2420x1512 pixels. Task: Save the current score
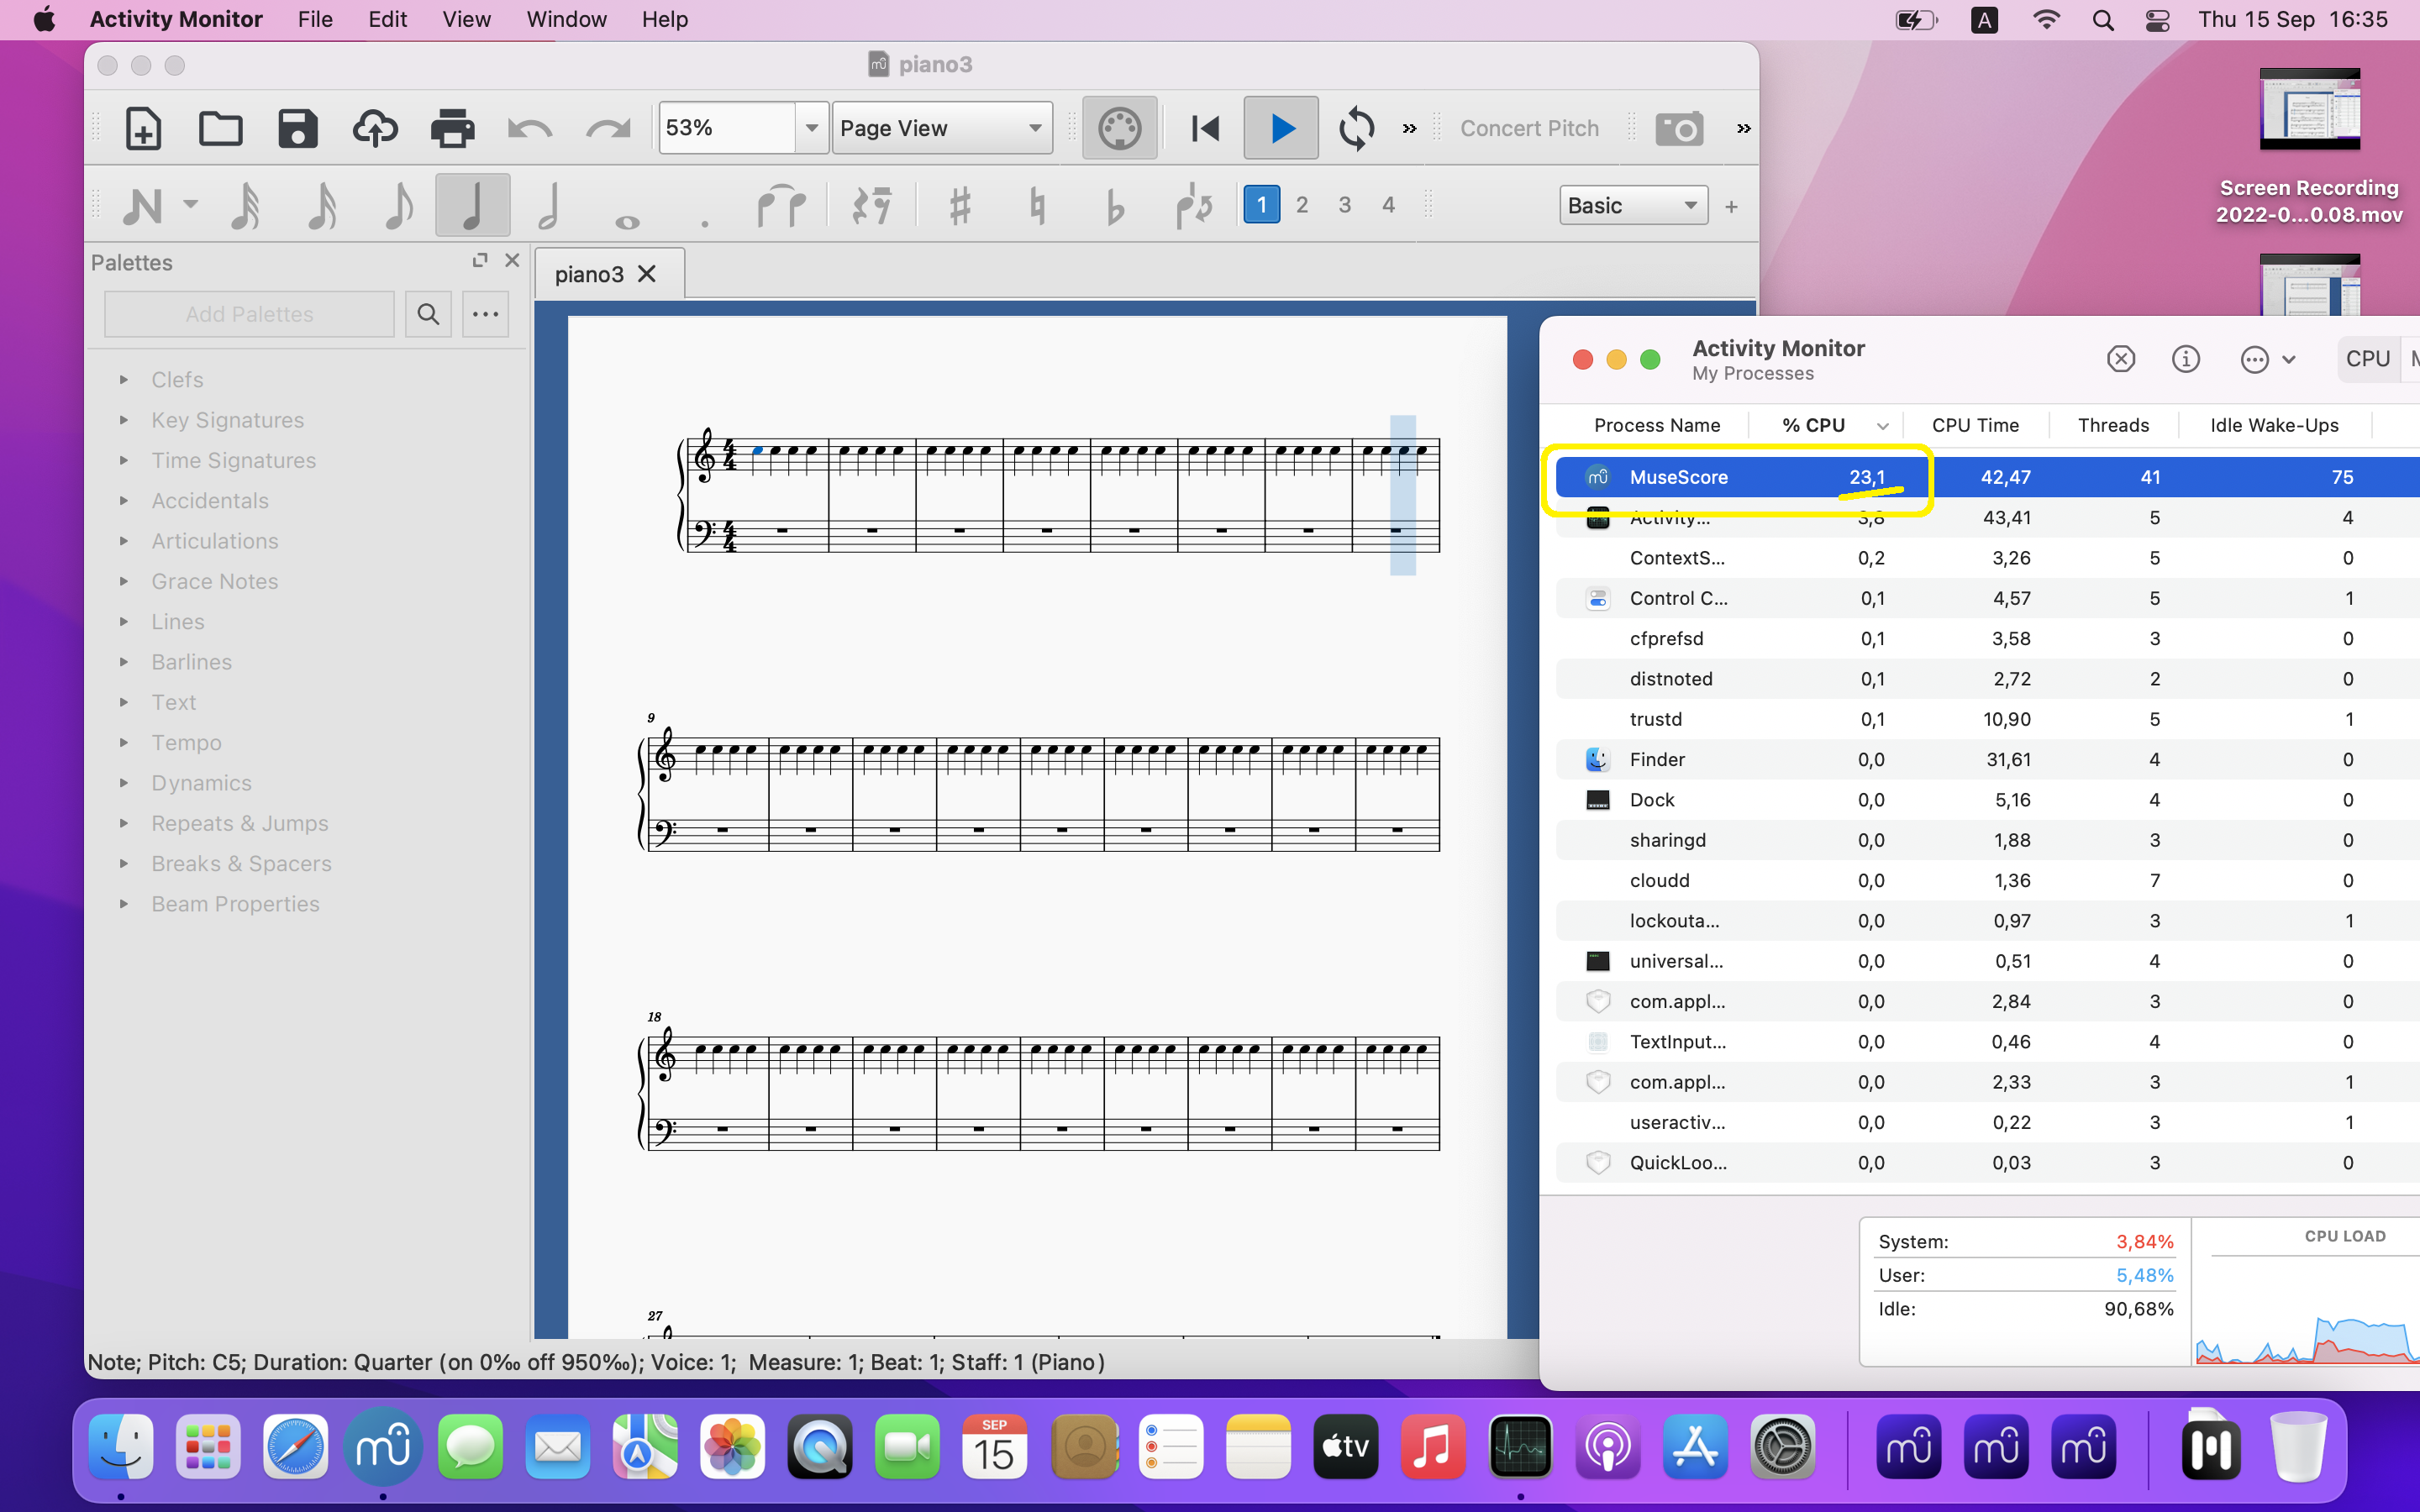click(x=297, y=128)
